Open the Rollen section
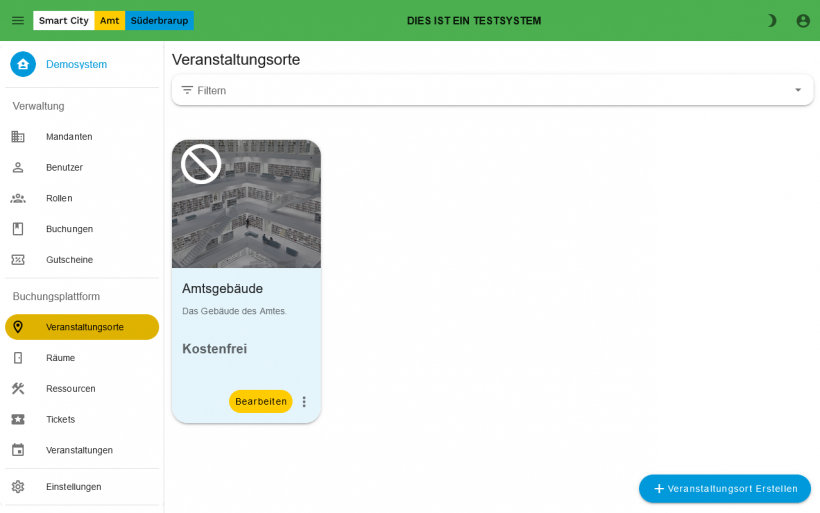Viewport: 820px width, 513px height. (59, 198)
